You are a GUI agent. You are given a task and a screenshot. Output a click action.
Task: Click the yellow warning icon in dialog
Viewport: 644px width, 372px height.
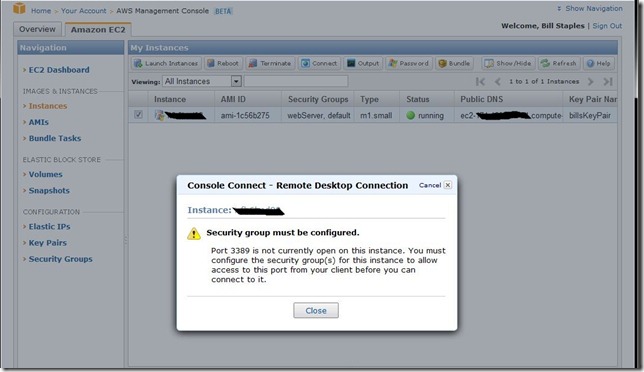pos(194,234)
